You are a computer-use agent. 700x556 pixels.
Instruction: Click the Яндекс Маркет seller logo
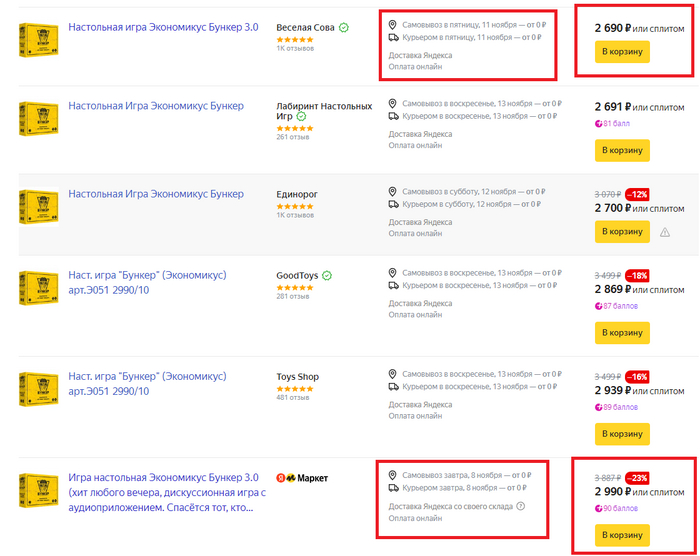(x=302, y=478)
